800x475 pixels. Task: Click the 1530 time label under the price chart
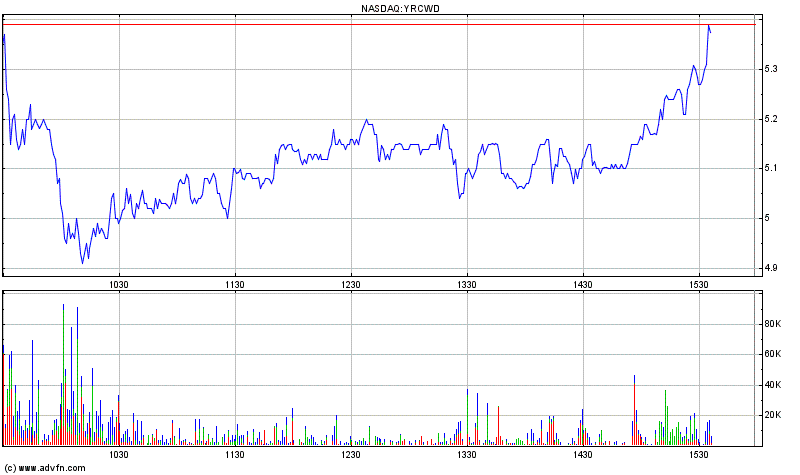tap(698, 284)
